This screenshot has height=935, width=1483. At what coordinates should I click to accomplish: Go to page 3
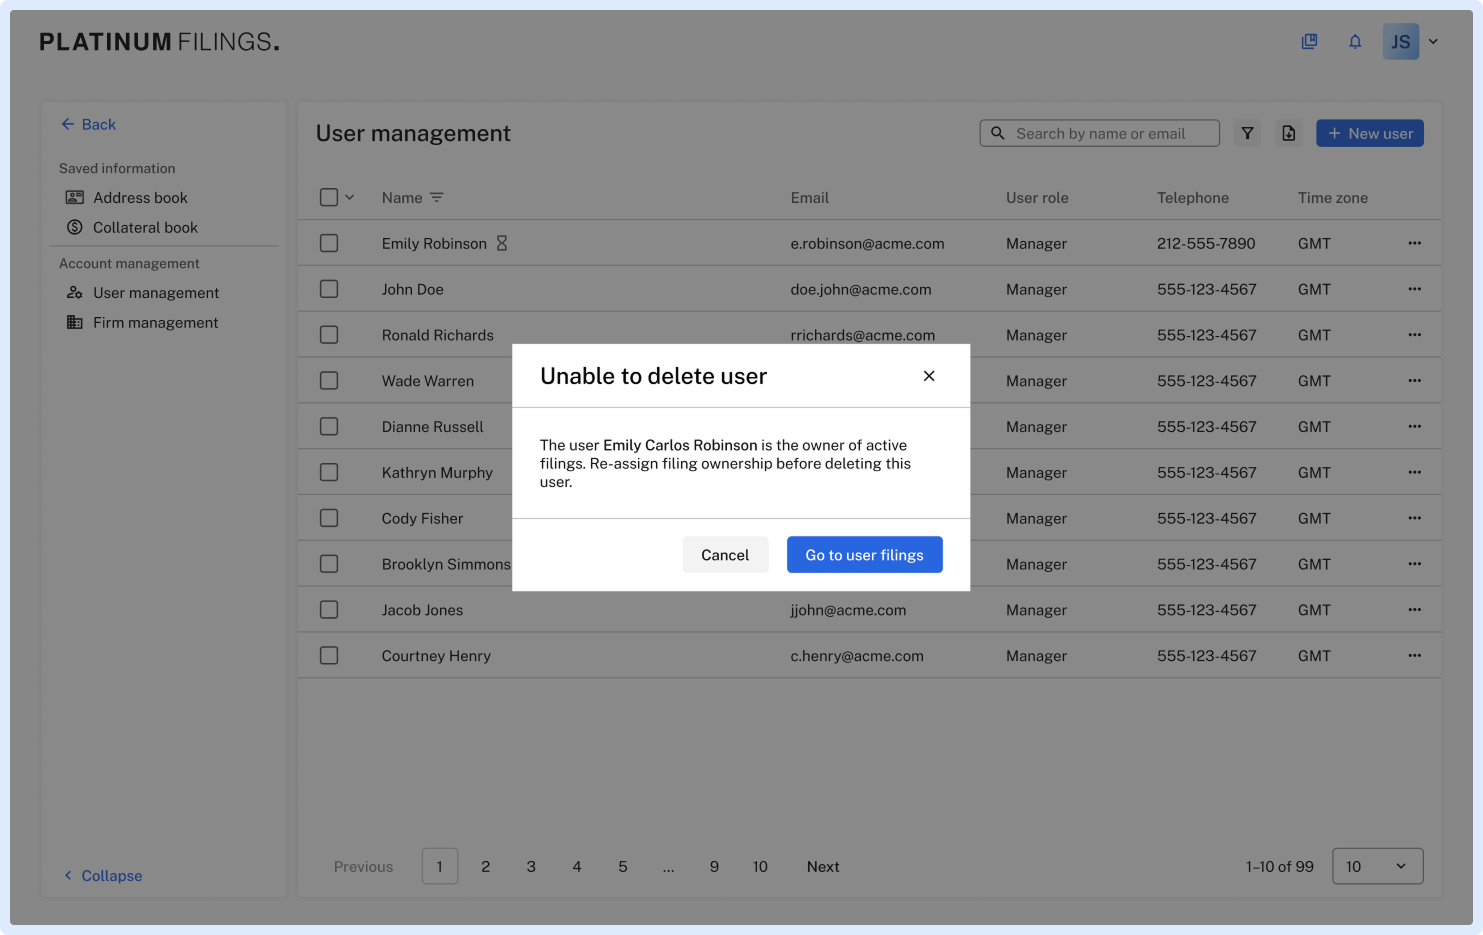(531, 867)
